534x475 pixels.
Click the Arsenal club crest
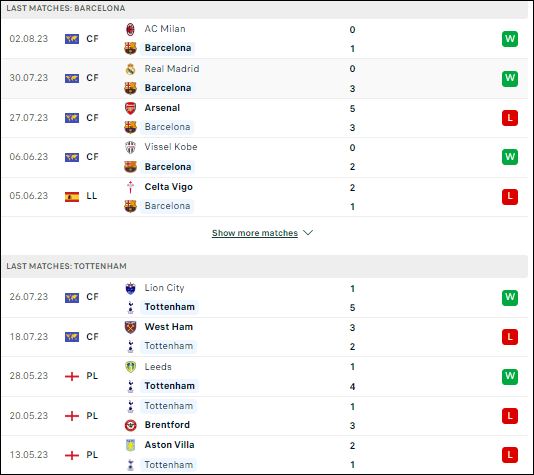(x=130, y=108)
